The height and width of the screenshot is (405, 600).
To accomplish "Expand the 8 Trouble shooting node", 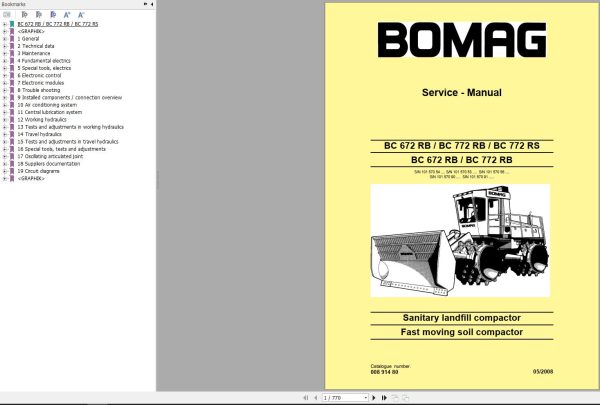I will 5,90.
